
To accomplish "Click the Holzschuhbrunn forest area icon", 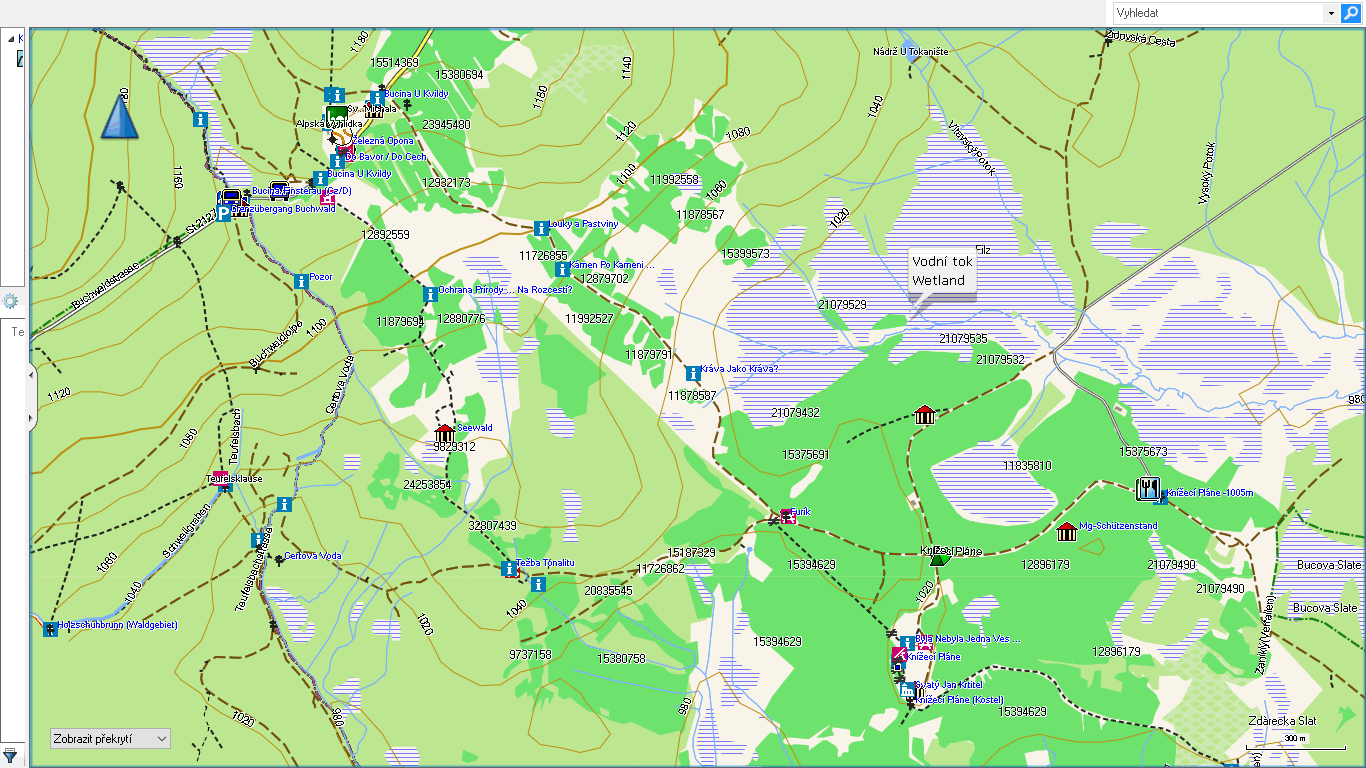I will click(x=49, y=628).
